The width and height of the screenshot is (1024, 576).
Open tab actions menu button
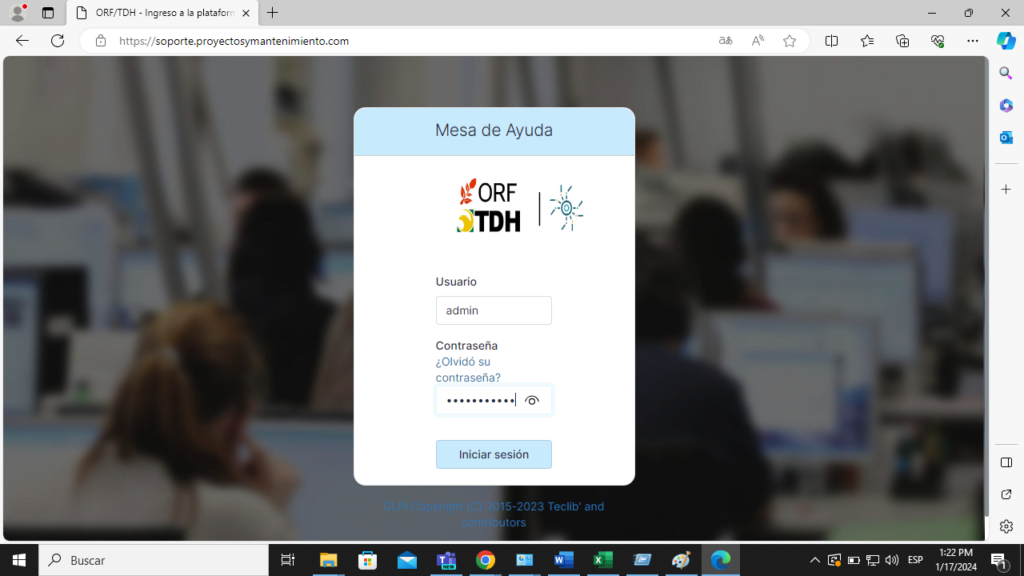47,13
